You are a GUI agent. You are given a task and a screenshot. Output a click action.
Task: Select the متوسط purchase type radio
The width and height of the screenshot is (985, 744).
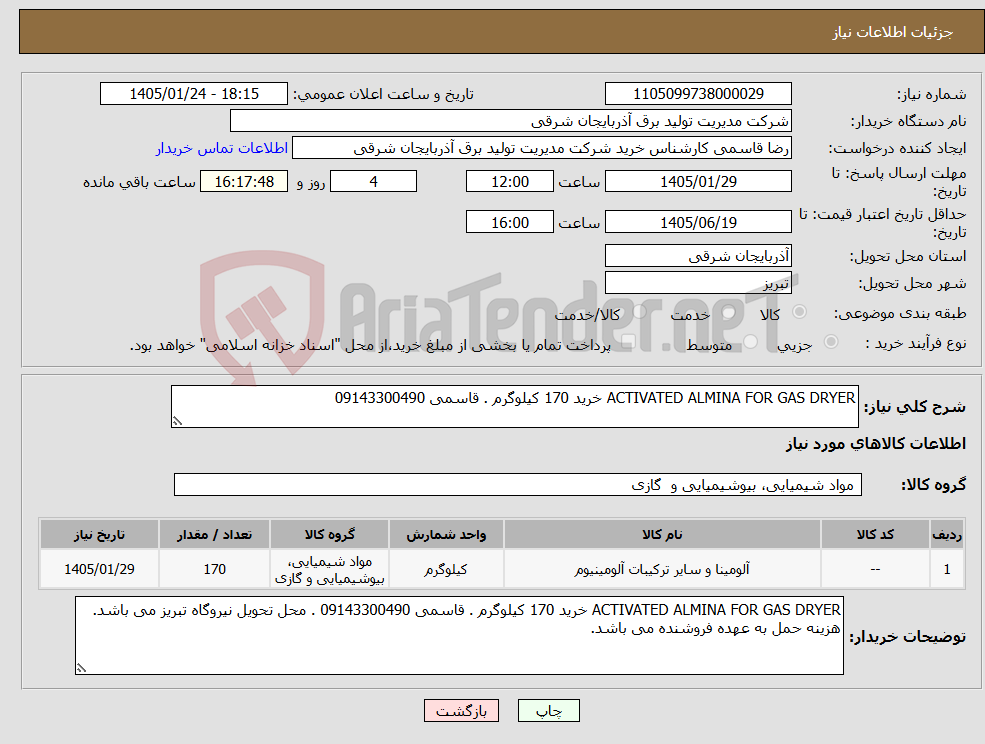[x=751, y=342]
